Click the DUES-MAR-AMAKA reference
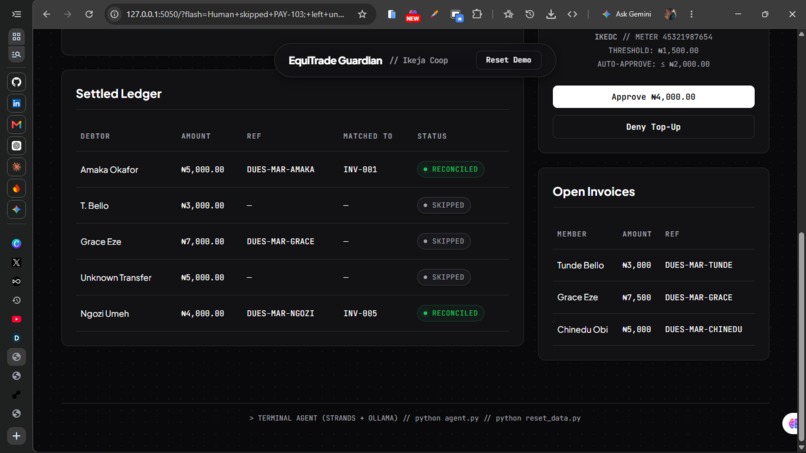Image resolution: width=806 pixels, height=453 pixels. coord(280,169)
